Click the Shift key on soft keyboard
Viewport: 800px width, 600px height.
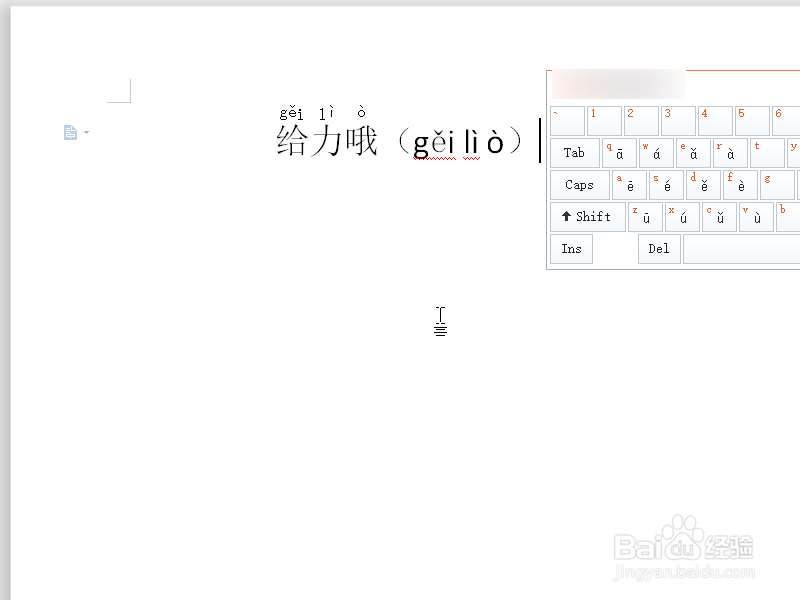point(588,217)
